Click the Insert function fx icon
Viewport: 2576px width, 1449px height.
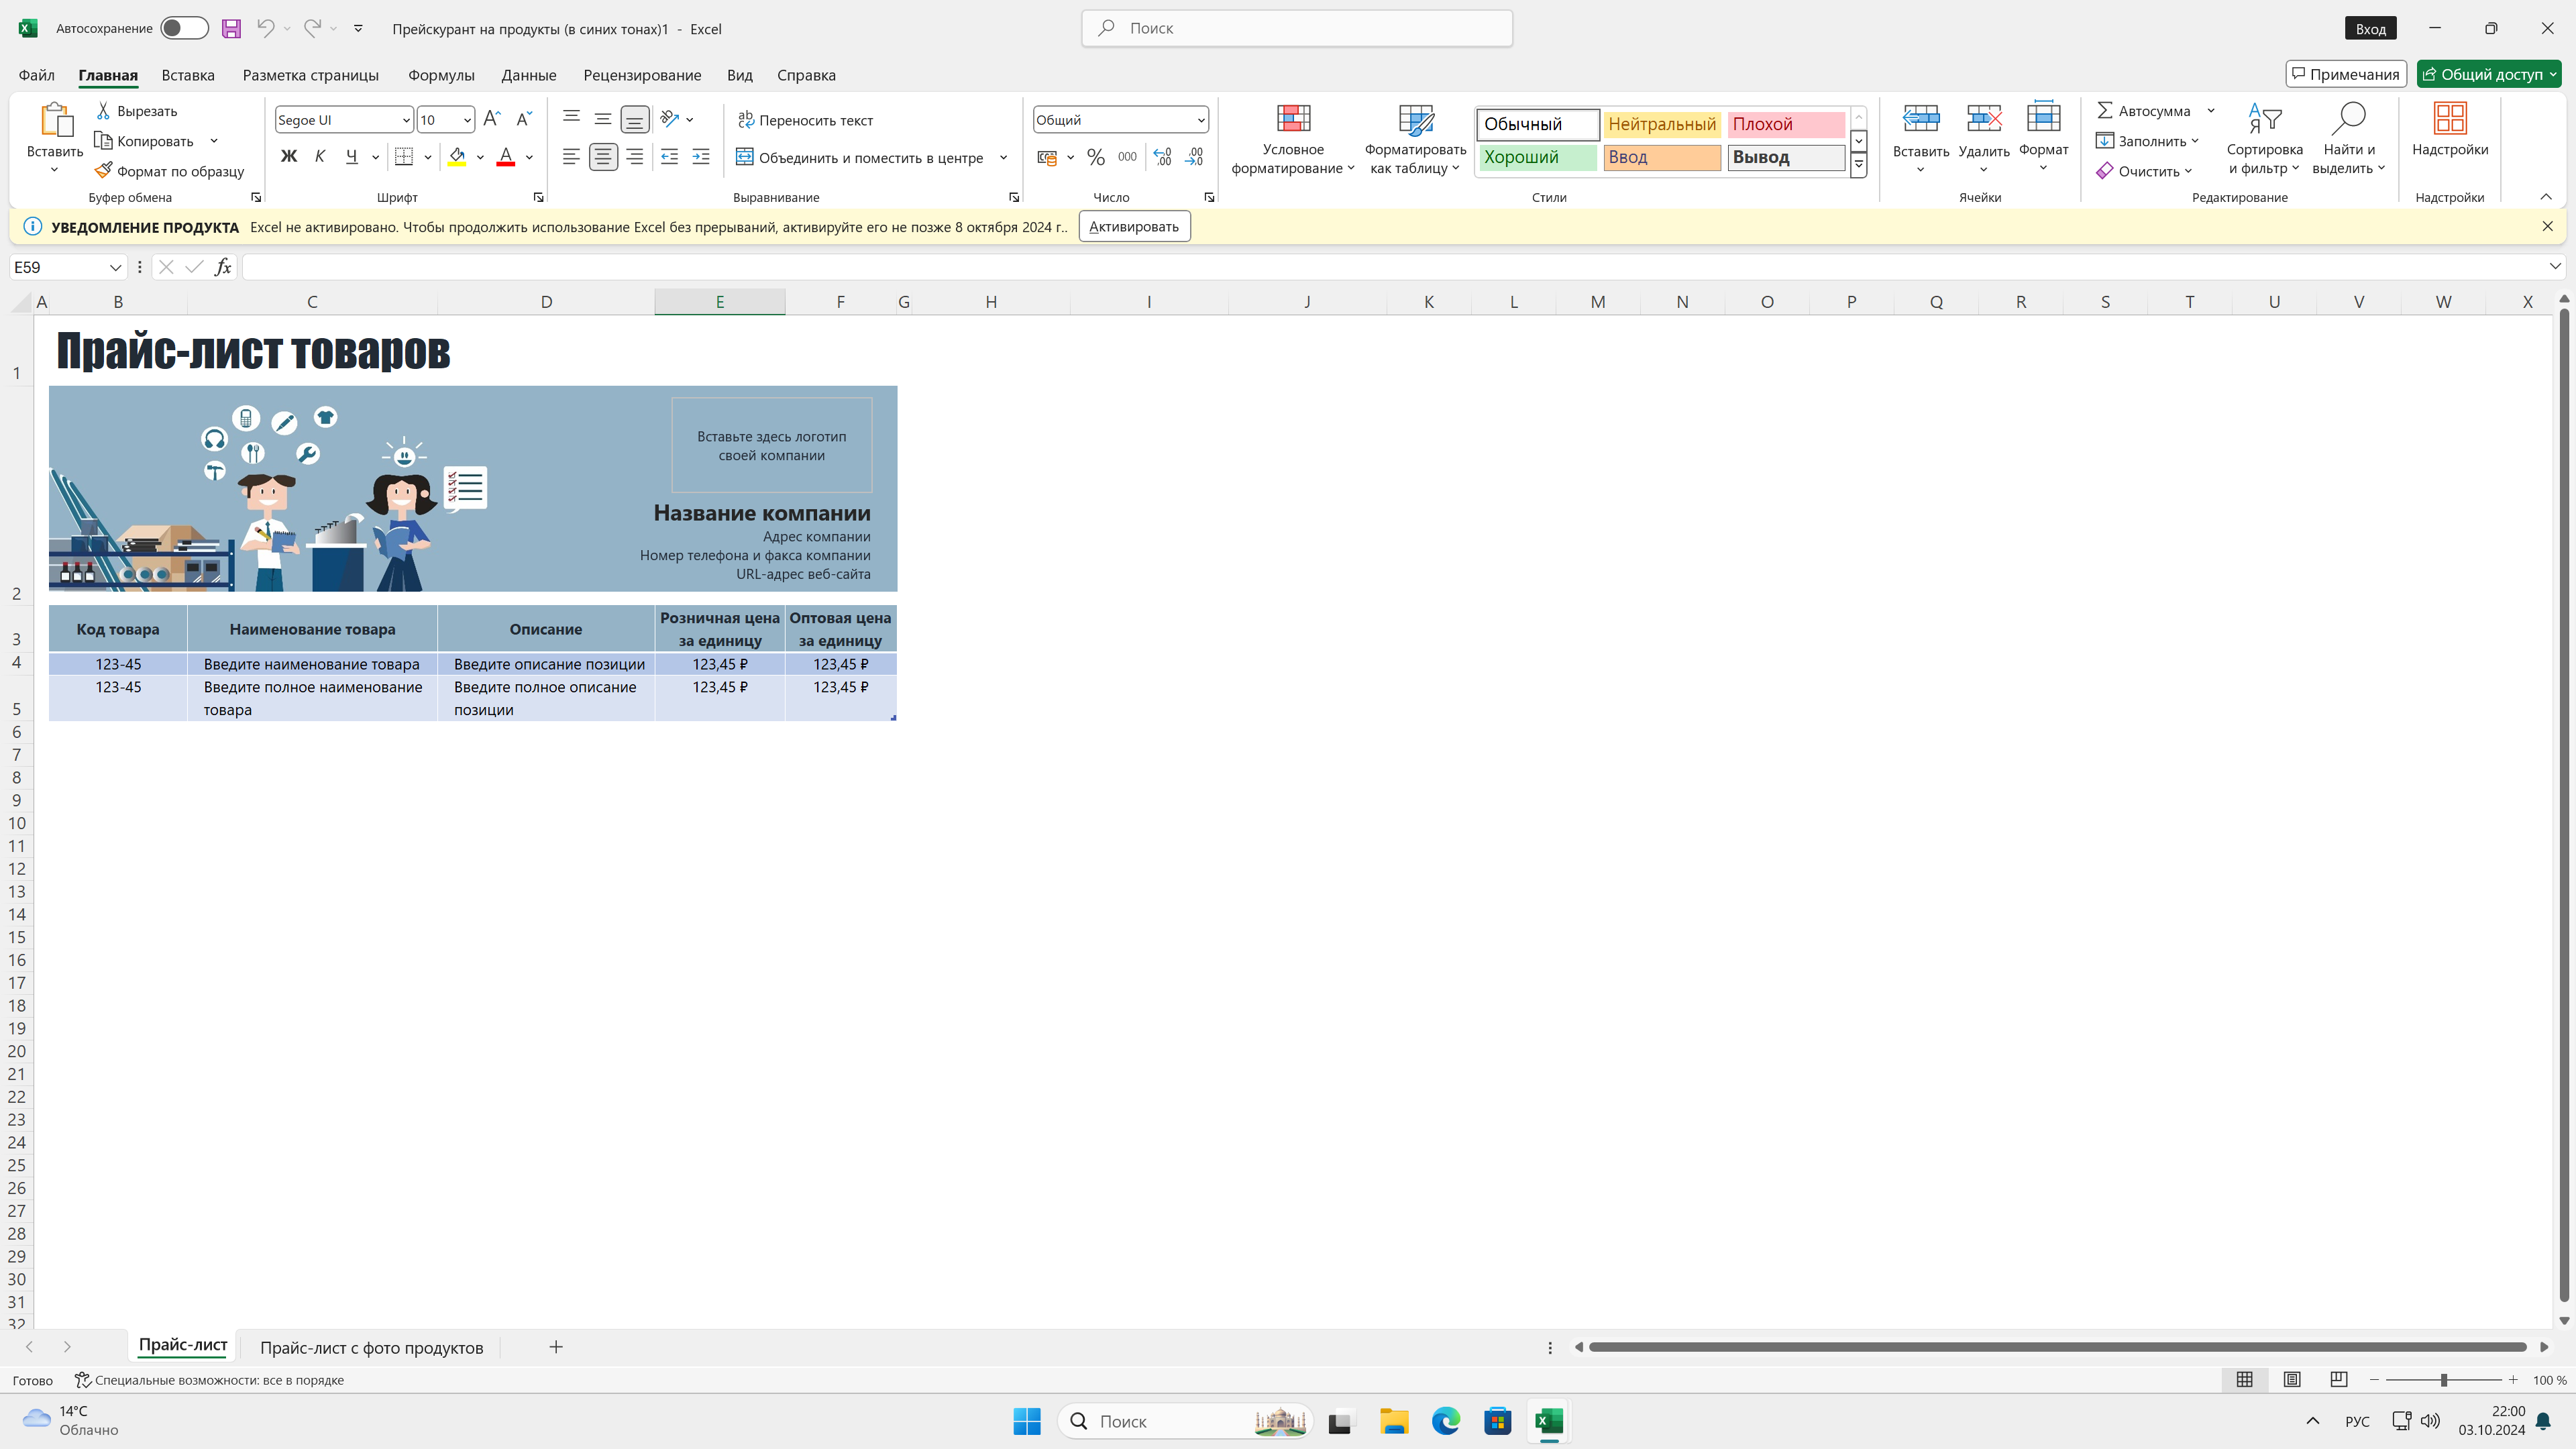click(223, 267)
